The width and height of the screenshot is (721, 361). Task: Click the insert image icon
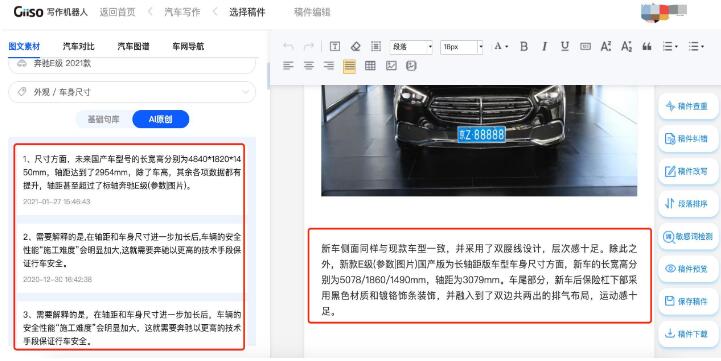pos(391,66)
